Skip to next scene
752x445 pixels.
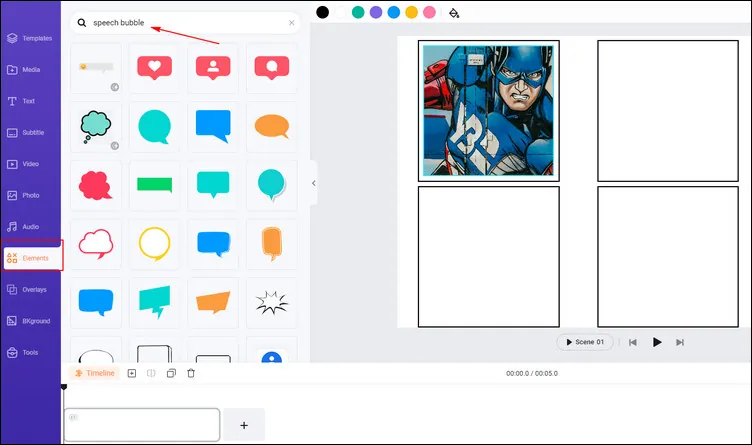pos(680,342)
